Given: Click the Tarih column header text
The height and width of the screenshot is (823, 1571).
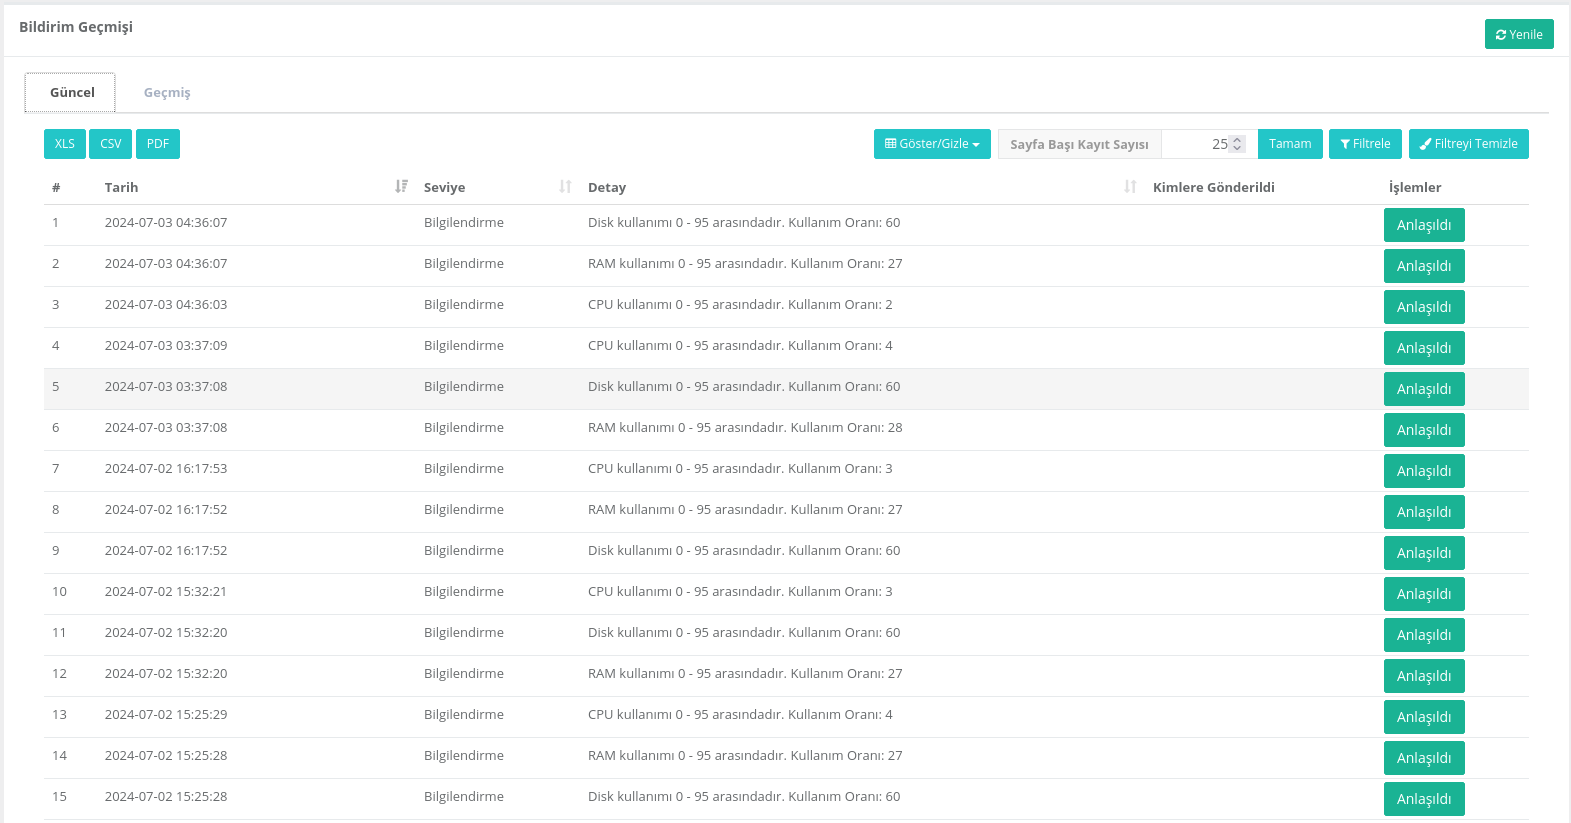Looking at the screenshot, I should 121,187.
